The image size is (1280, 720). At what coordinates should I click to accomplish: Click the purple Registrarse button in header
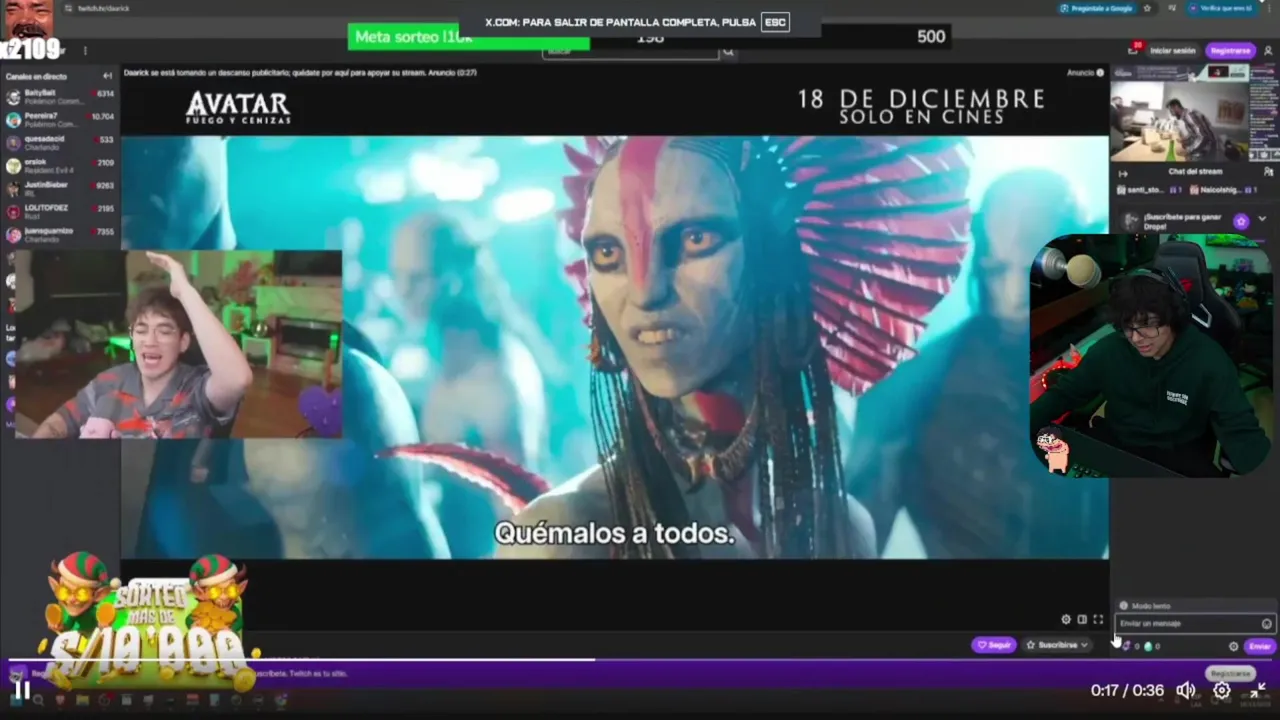(1230, 50)
